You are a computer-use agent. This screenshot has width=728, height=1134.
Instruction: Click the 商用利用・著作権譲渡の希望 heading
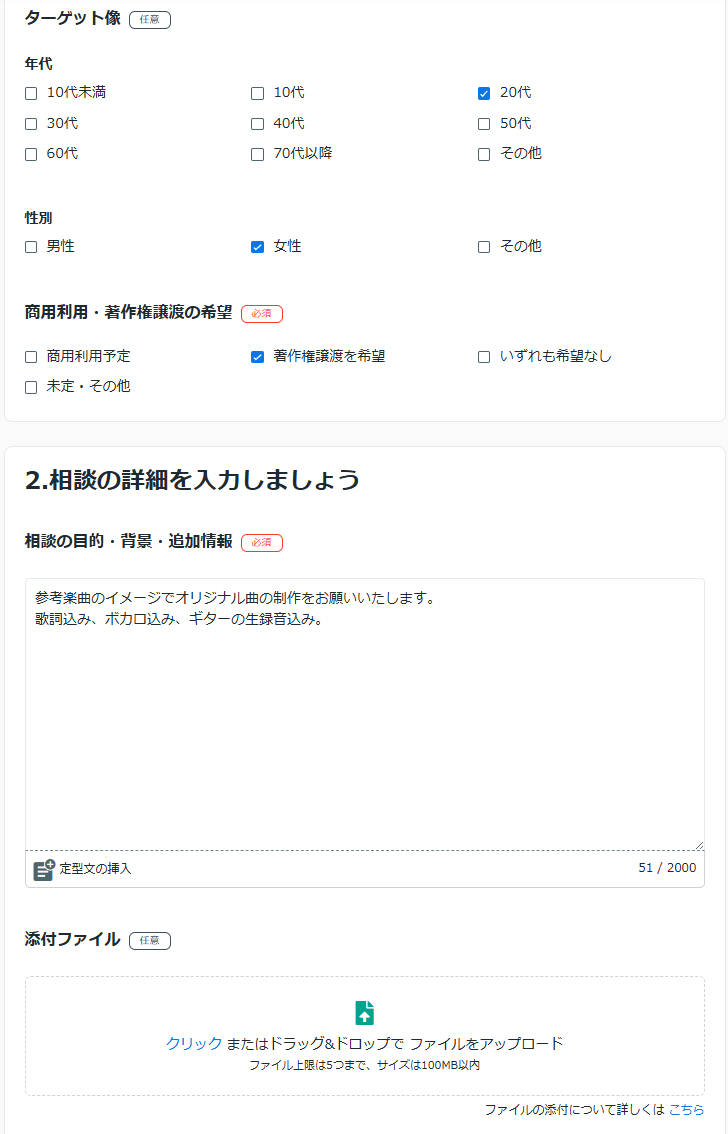pyautogui.click(x=129, y=312)
